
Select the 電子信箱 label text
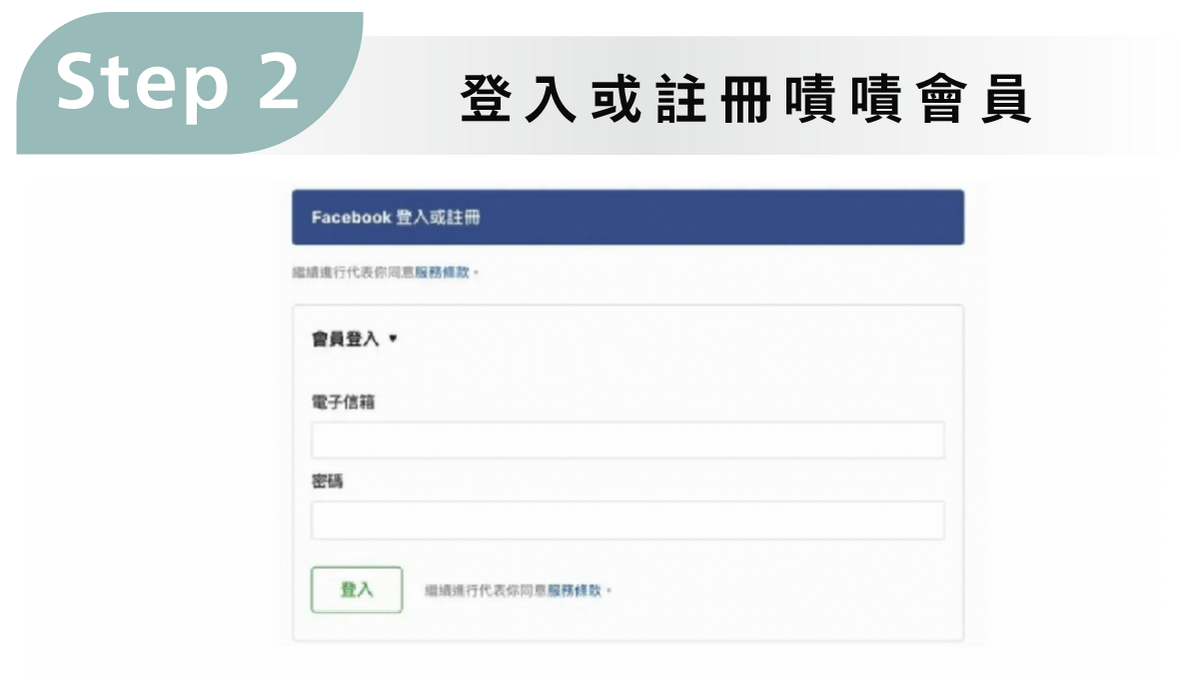tap(344, 402)
